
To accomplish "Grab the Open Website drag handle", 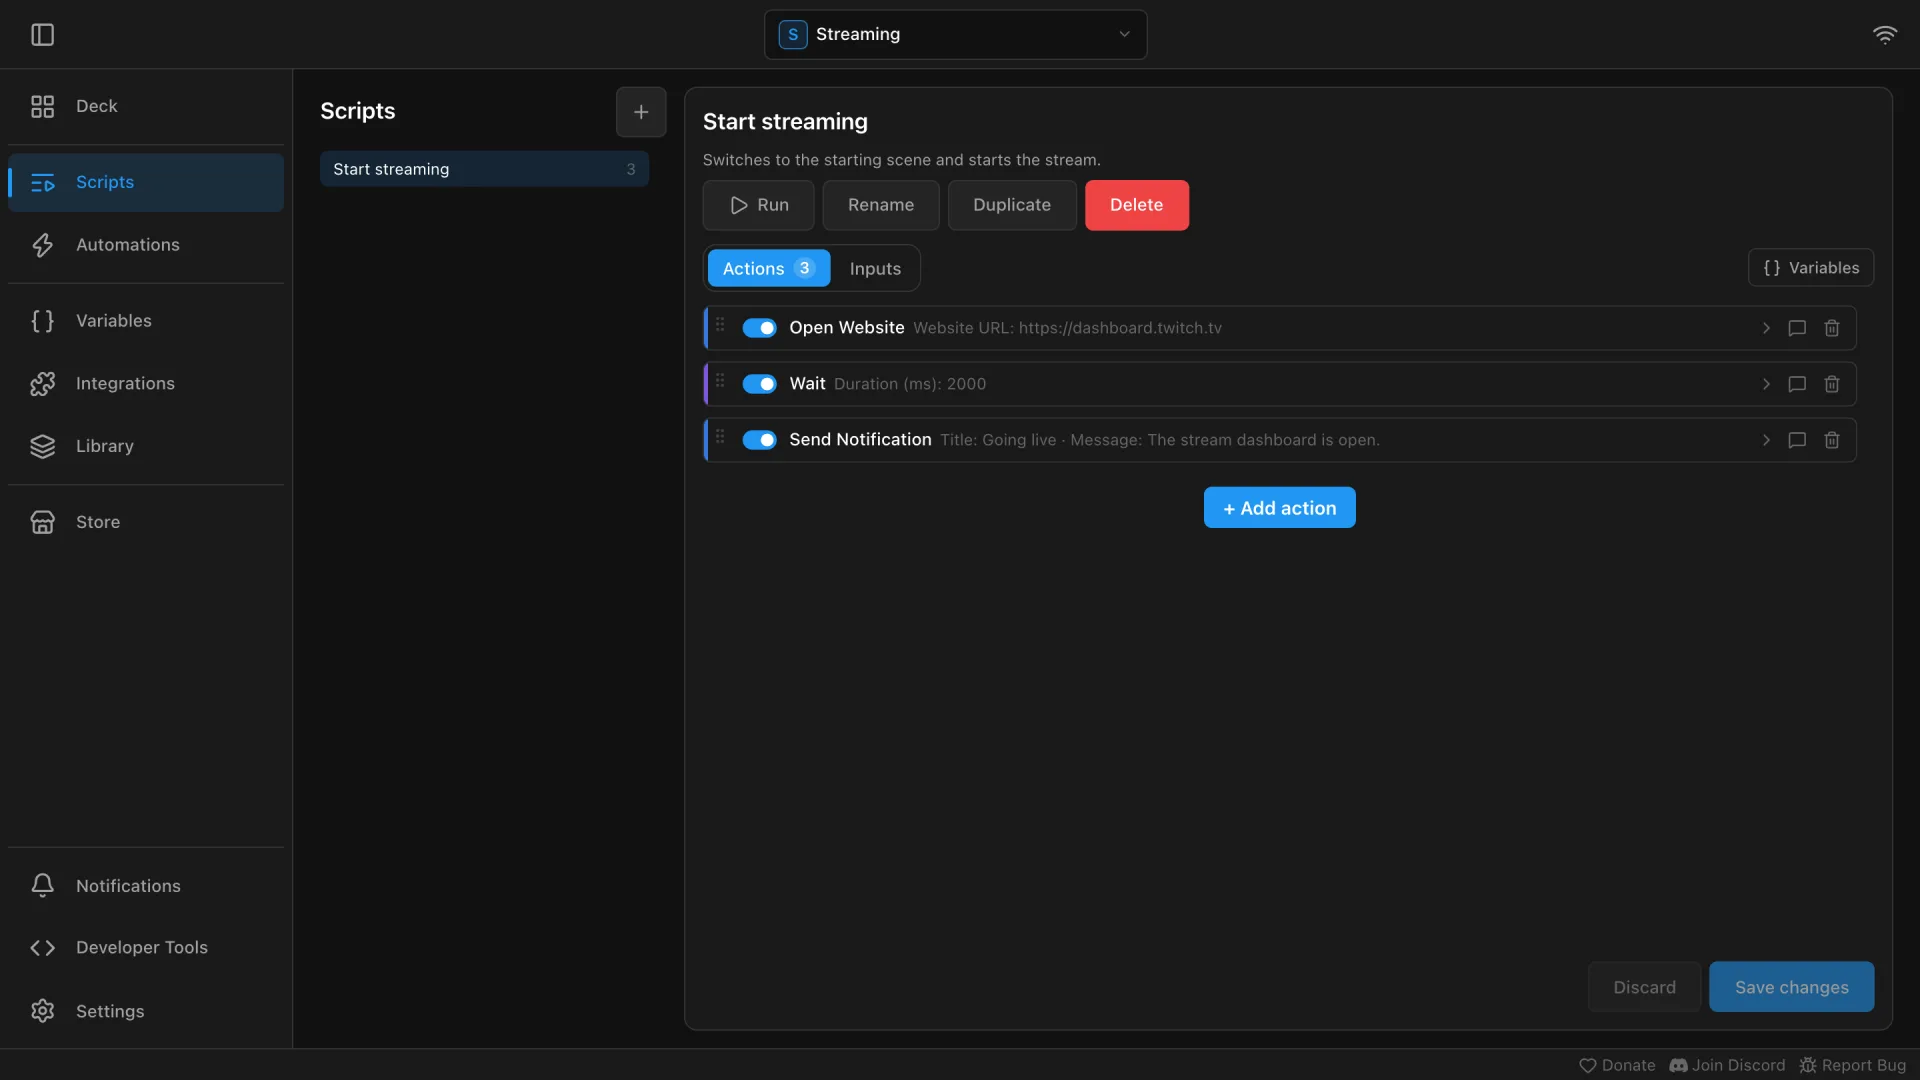I will click(x=720, y=325).
